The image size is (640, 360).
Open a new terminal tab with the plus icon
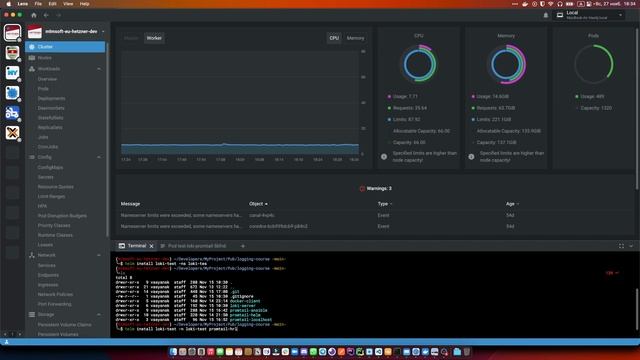click(x=243, y=246)
